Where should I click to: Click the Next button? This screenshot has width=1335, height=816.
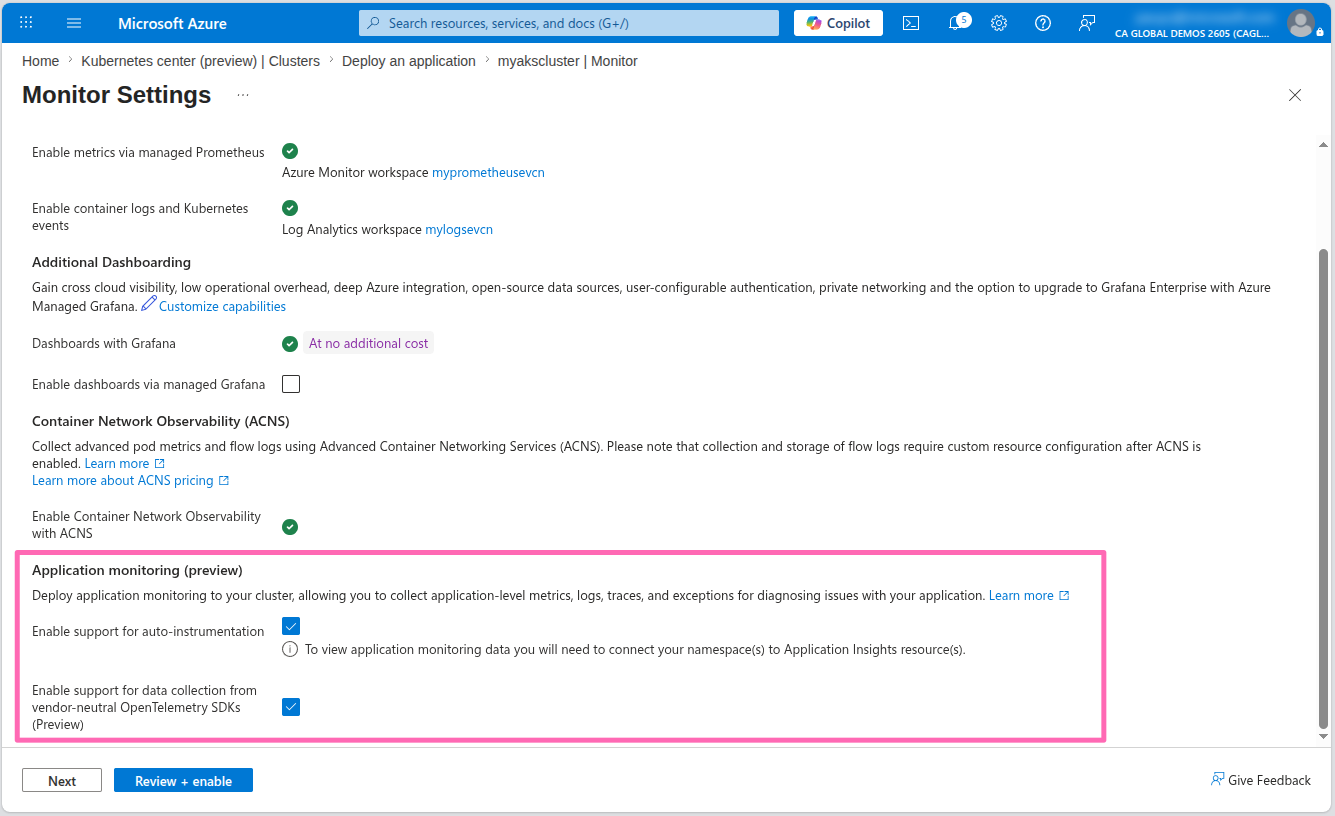(x=62, y=781)
